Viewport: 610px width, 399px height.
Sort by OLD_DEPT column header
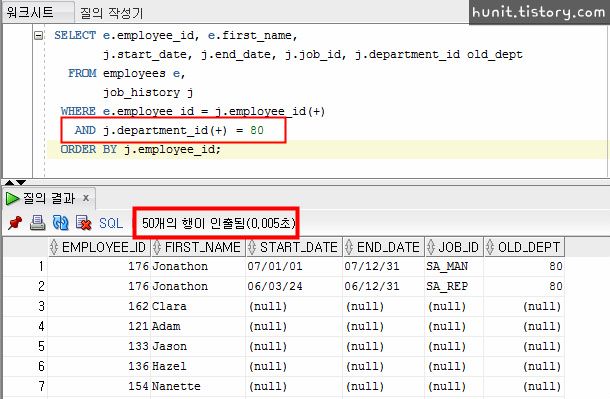point(524,247)
